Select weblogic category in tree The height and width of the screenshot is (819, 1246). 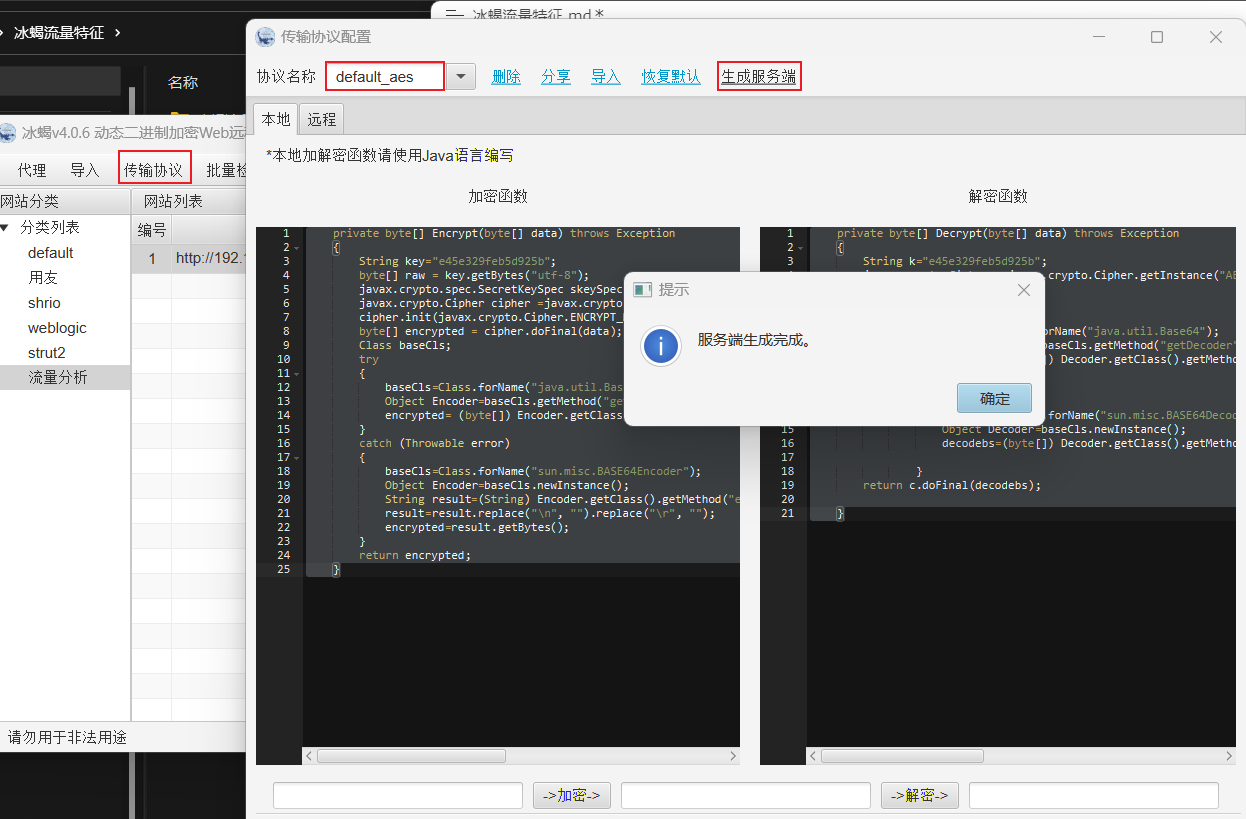(57, 328)
